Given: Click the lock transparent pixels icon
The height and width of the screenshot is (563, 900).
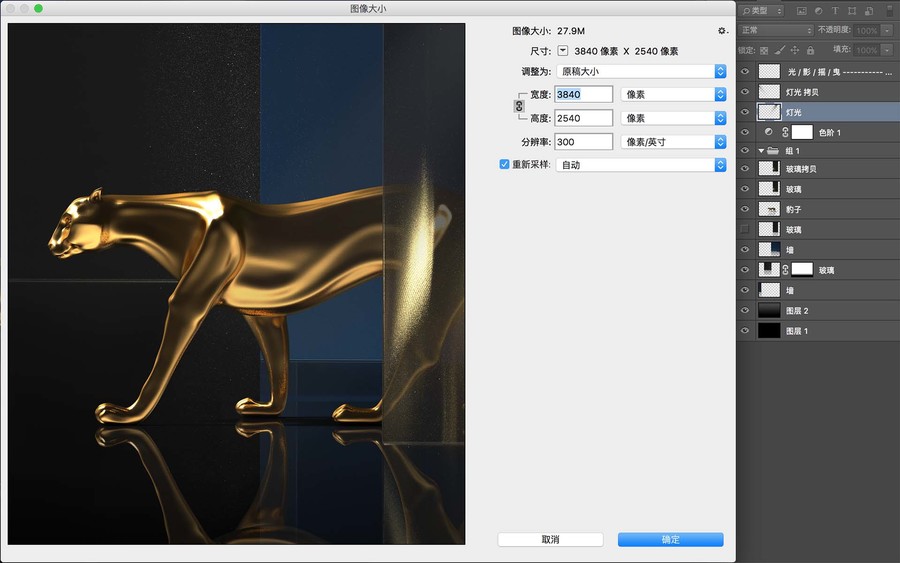Looking at the screenshot, I should (764, 51).
